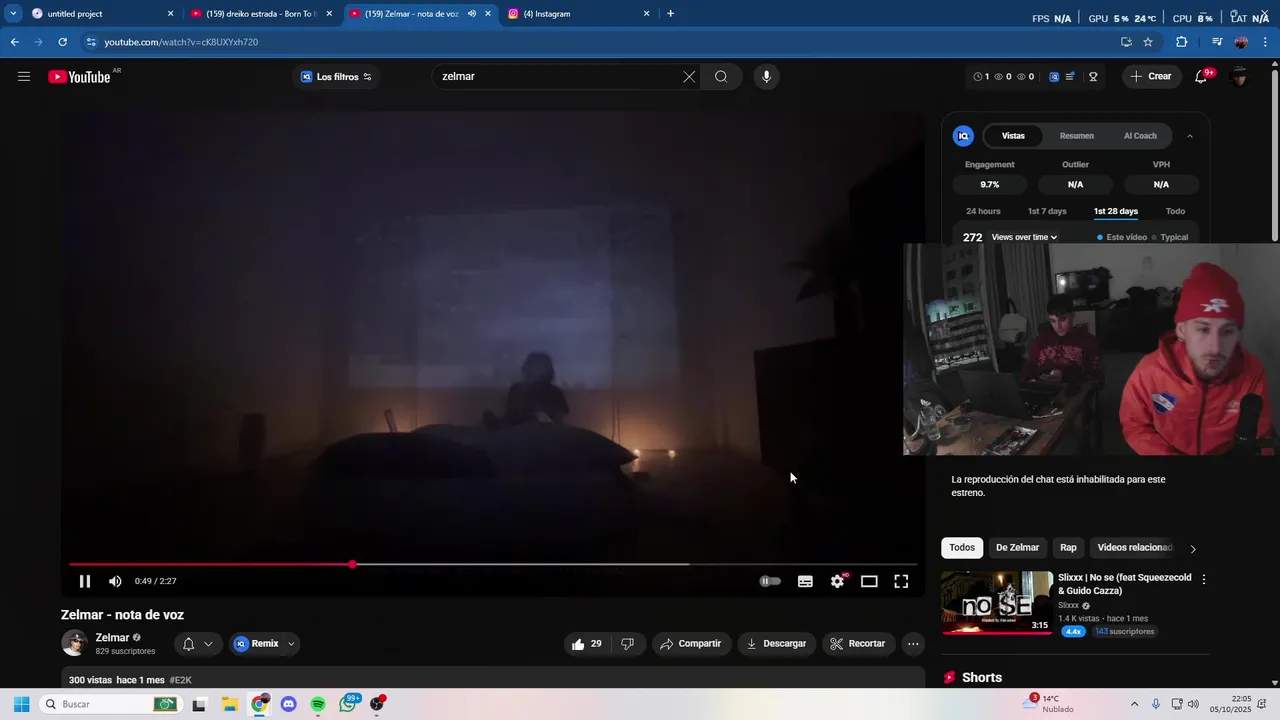Toggle Este vídeo chart series
The width and height of the screenshot is (1280, 720).
[x=1122, y=237]
